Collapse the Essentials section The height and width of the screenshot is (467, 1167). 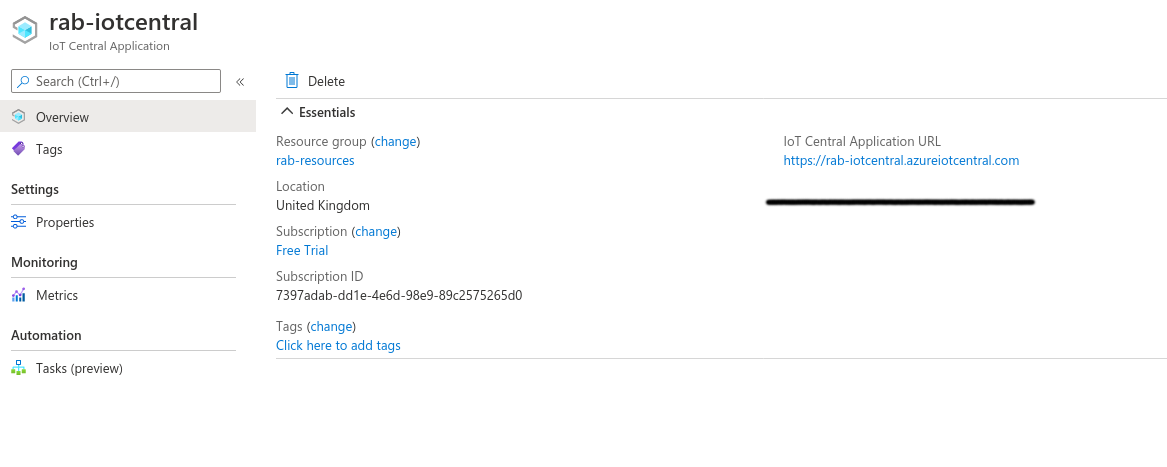click(x=287, y=112)
